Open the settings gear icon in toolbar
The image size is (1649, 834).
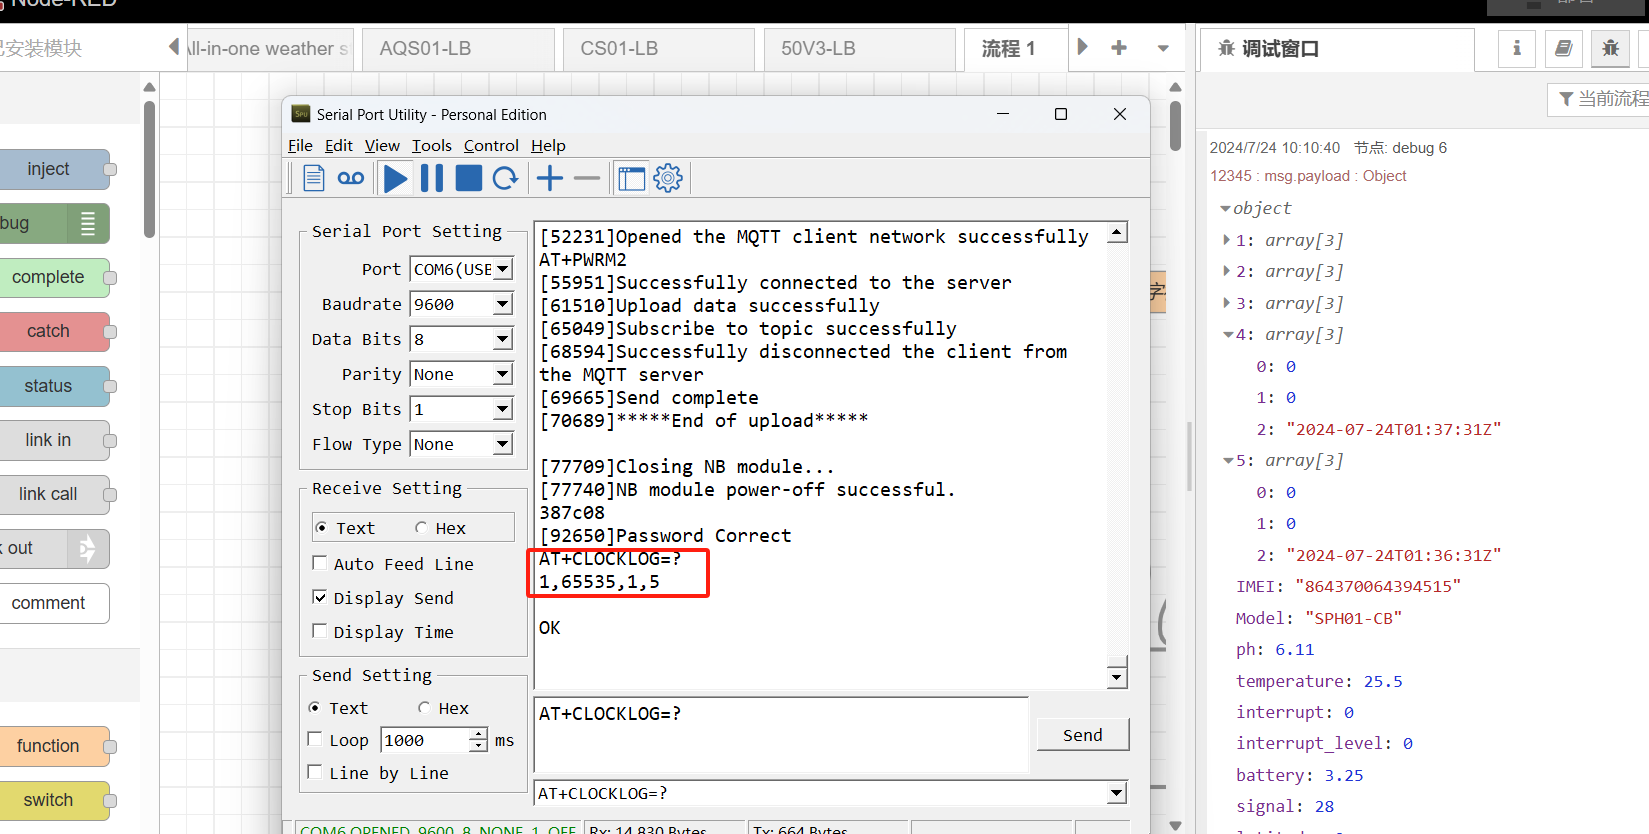[x=668, y=179]
